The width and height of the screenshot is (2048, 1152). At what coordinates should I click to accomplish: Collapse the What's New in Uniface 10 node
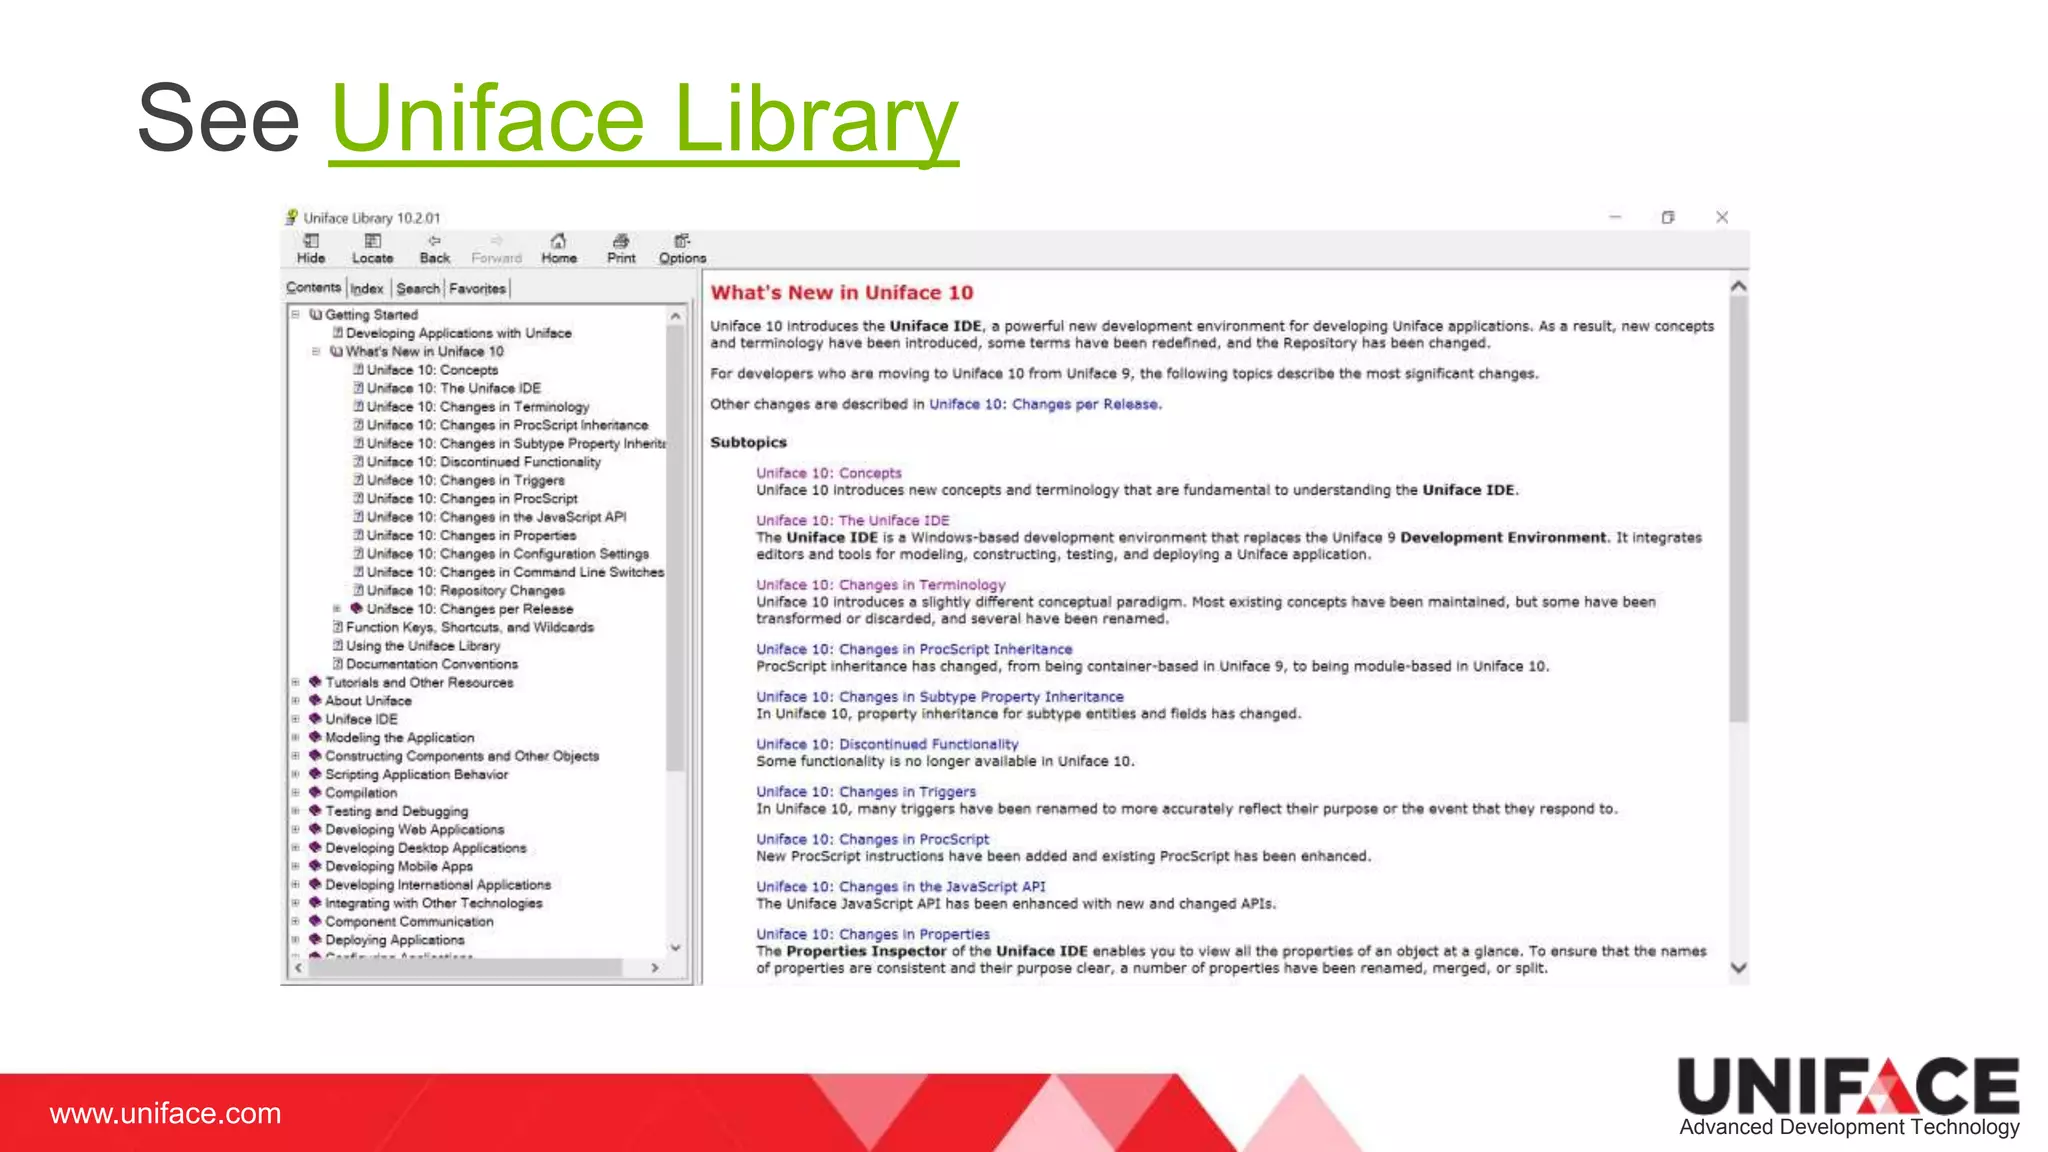(316, 351)
